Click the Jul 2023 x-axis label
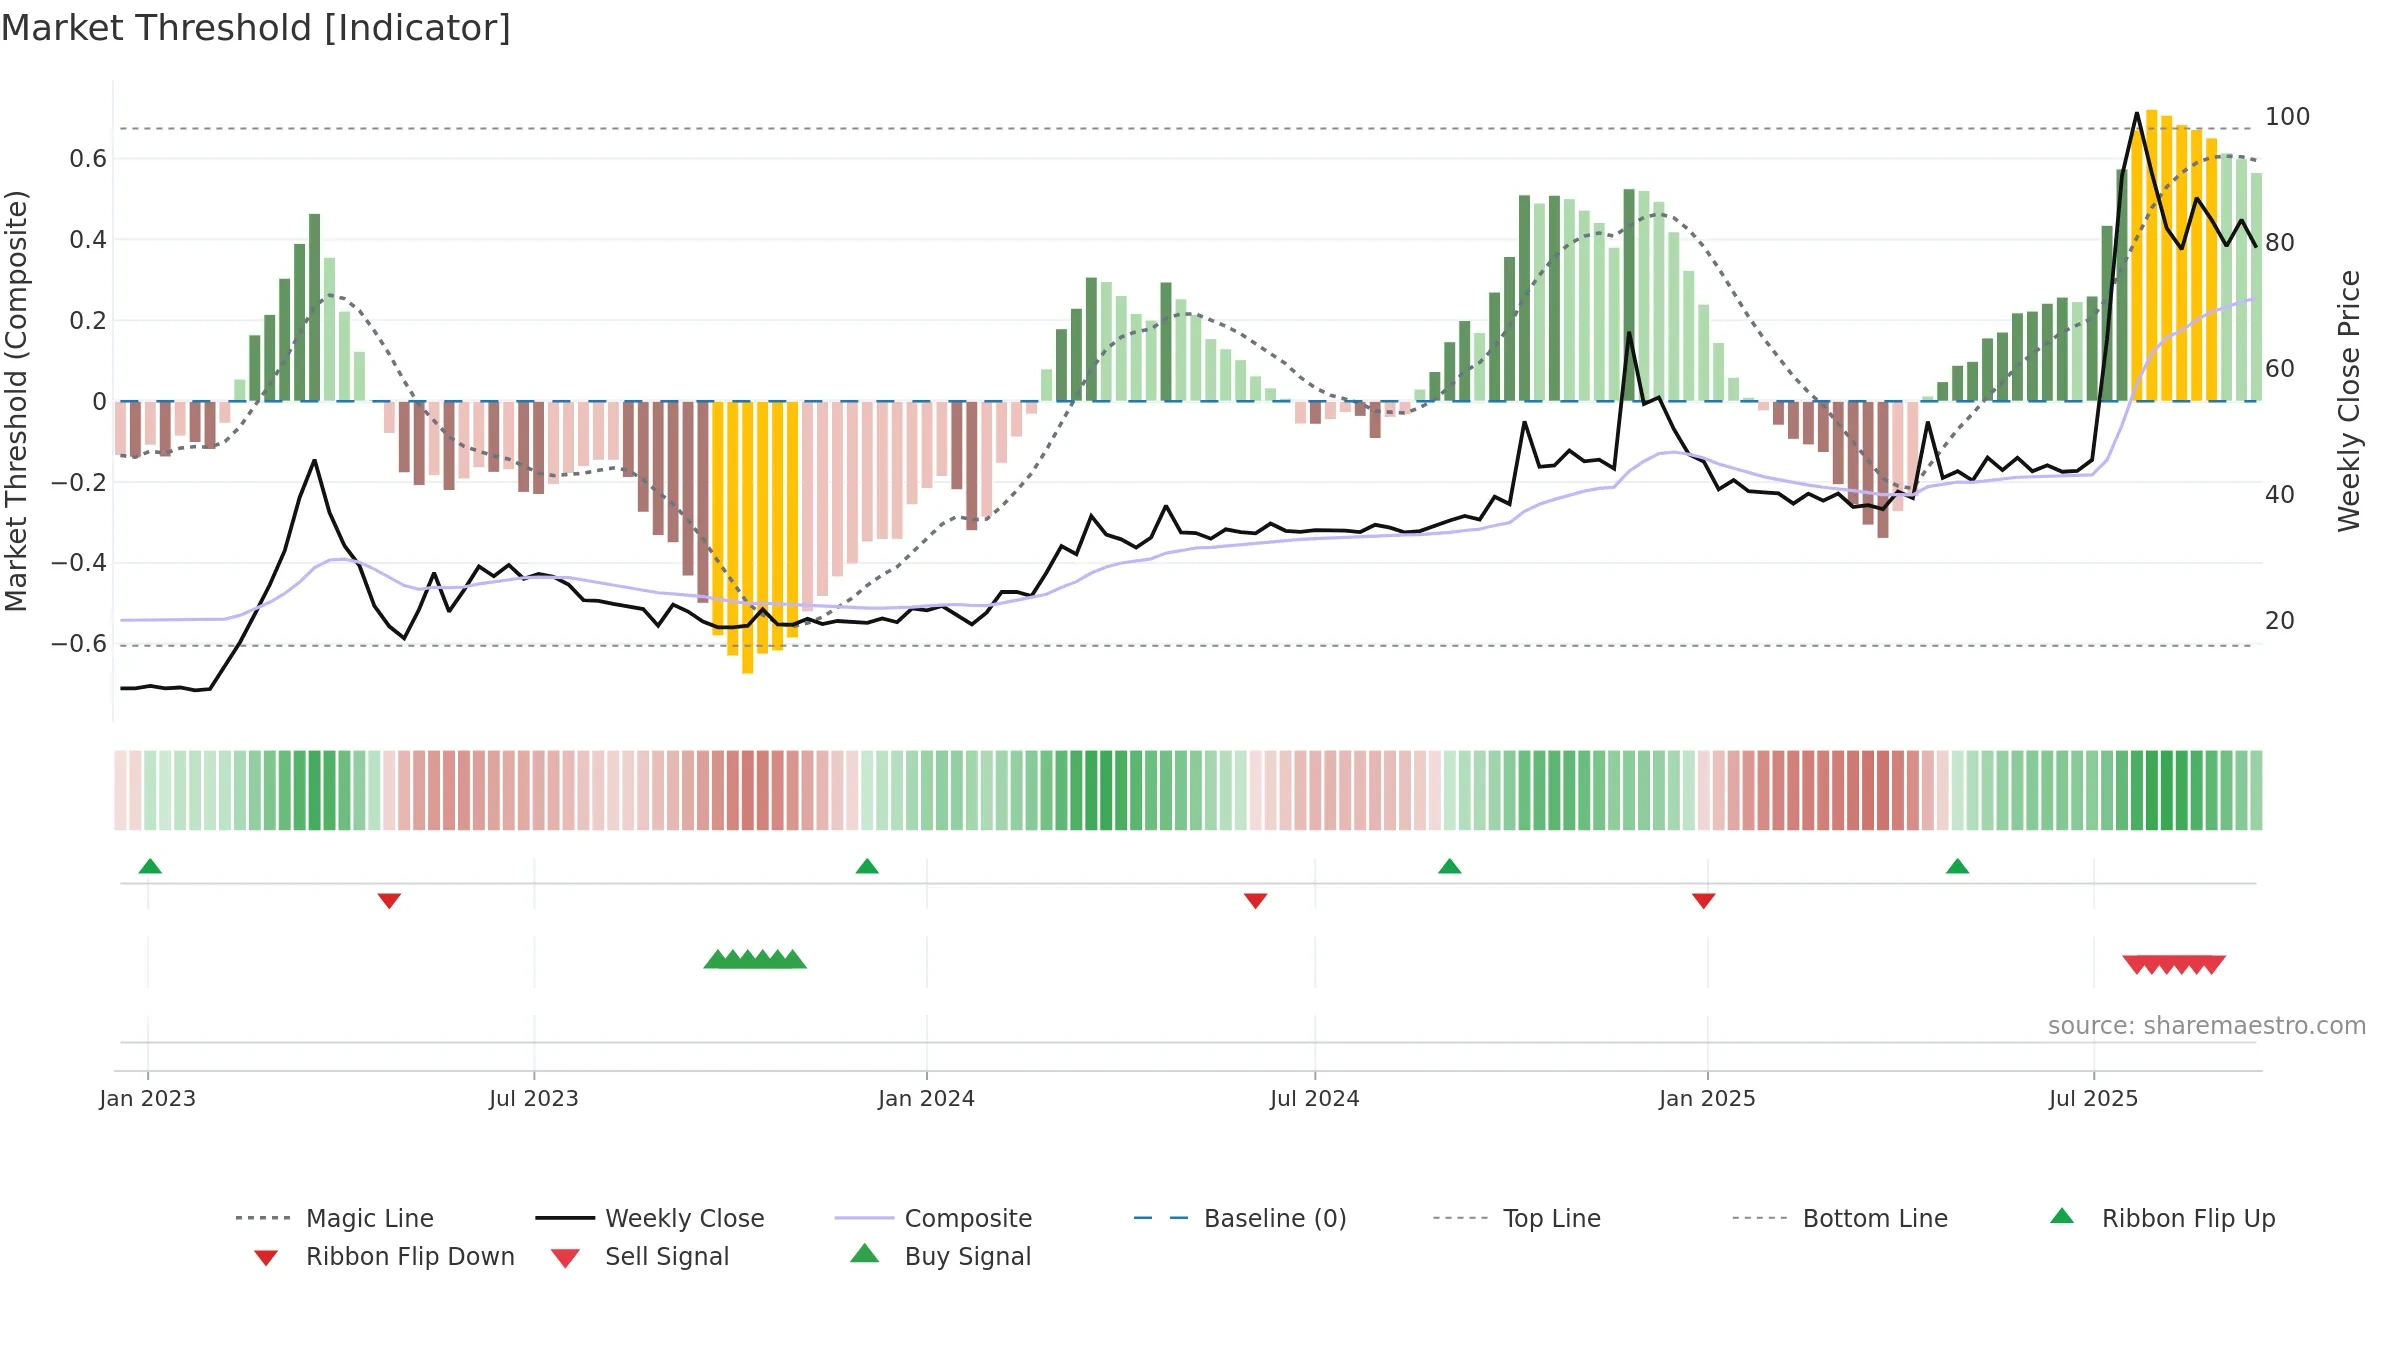Screen dimensions: 2400x1350 [x=534, y=1098]
